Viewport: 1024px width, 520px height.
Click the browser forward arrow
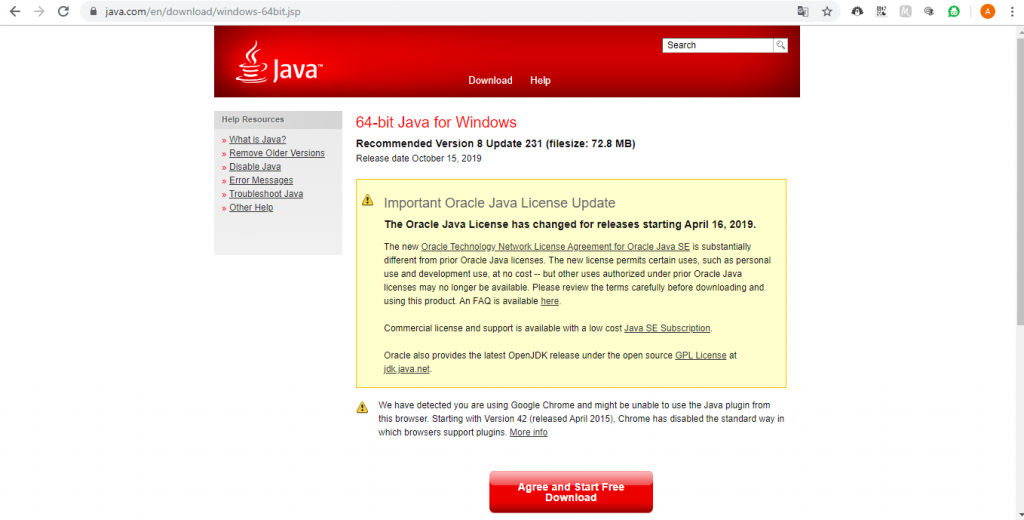pyautogui.click(x=39, y=11)
